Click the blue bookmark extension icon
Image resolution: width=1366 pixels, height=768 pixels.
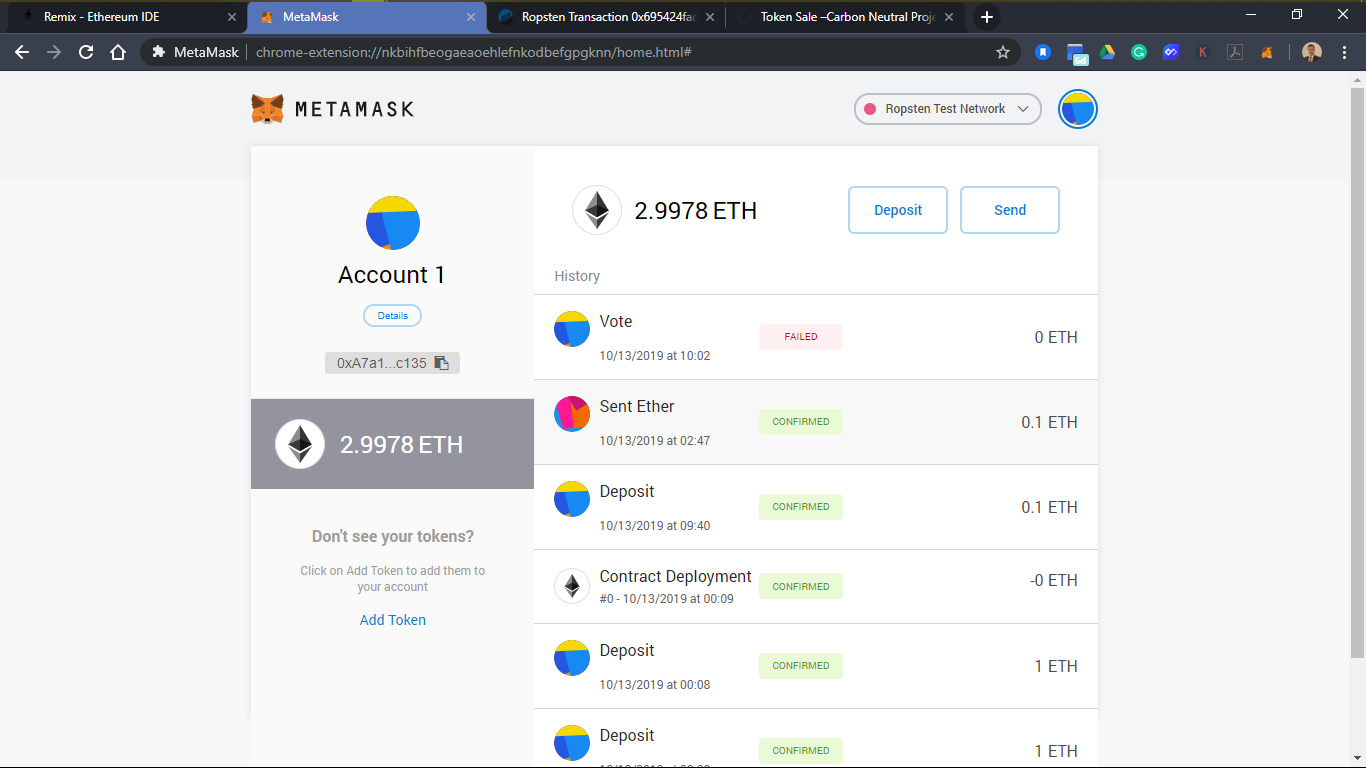1043,52
